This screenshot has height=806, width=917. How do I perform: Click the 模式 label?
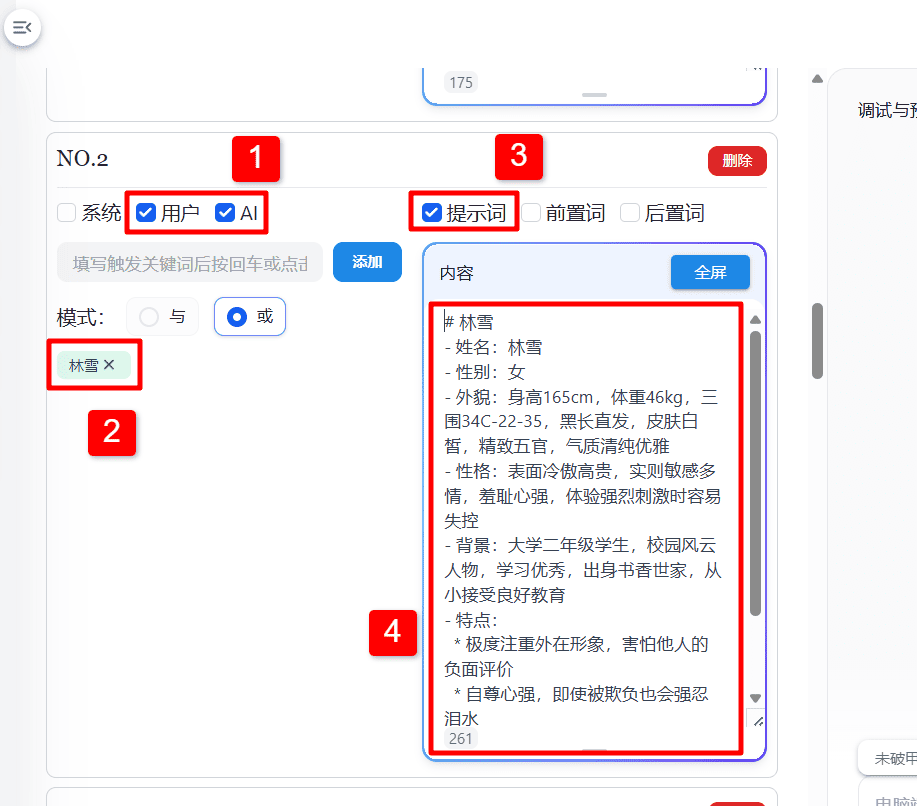[x=81, y=318]
